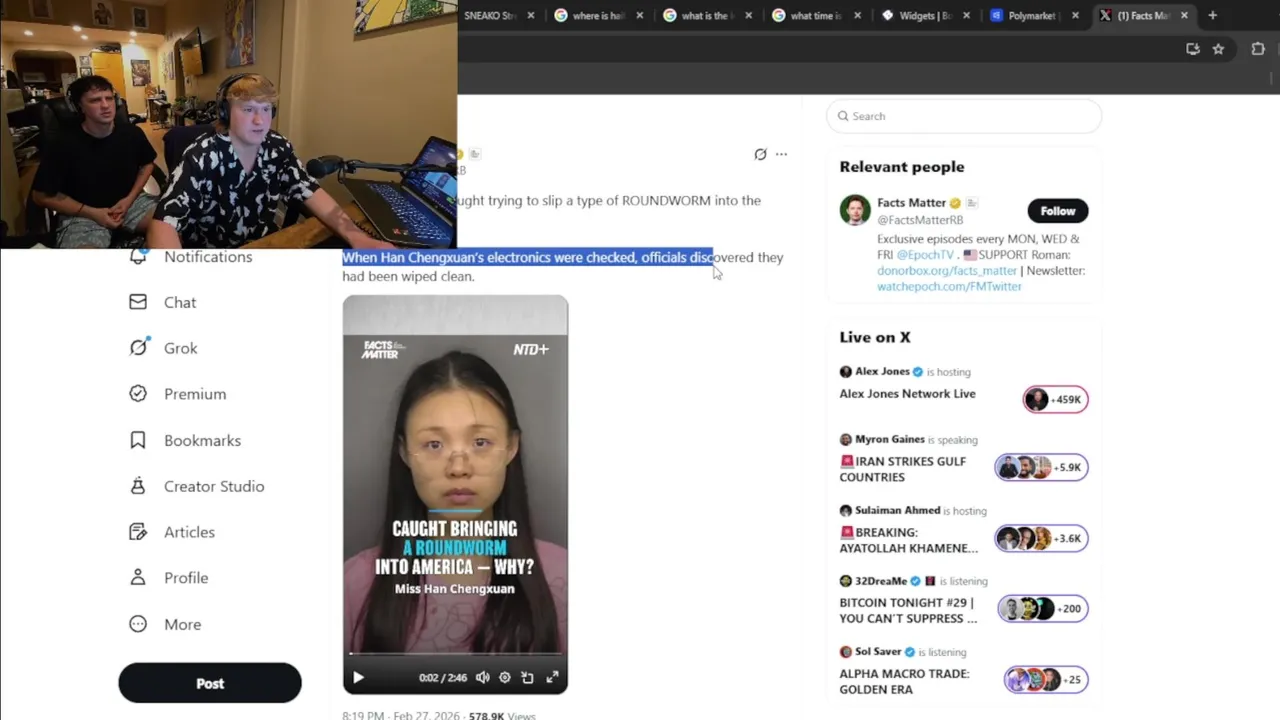
Task: Click the highlighted Han Chengxuan sentence
Action: point(527,257)
